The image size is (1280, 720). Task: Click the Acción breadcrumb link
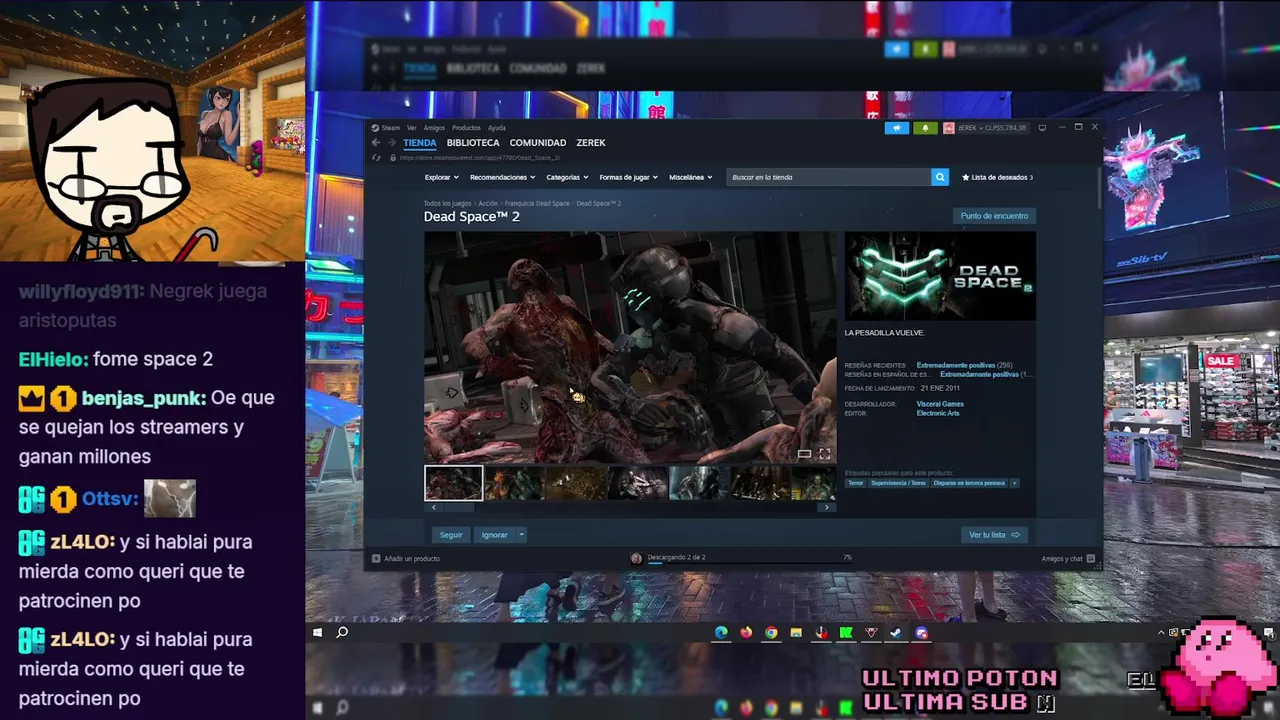pos(488,203)
